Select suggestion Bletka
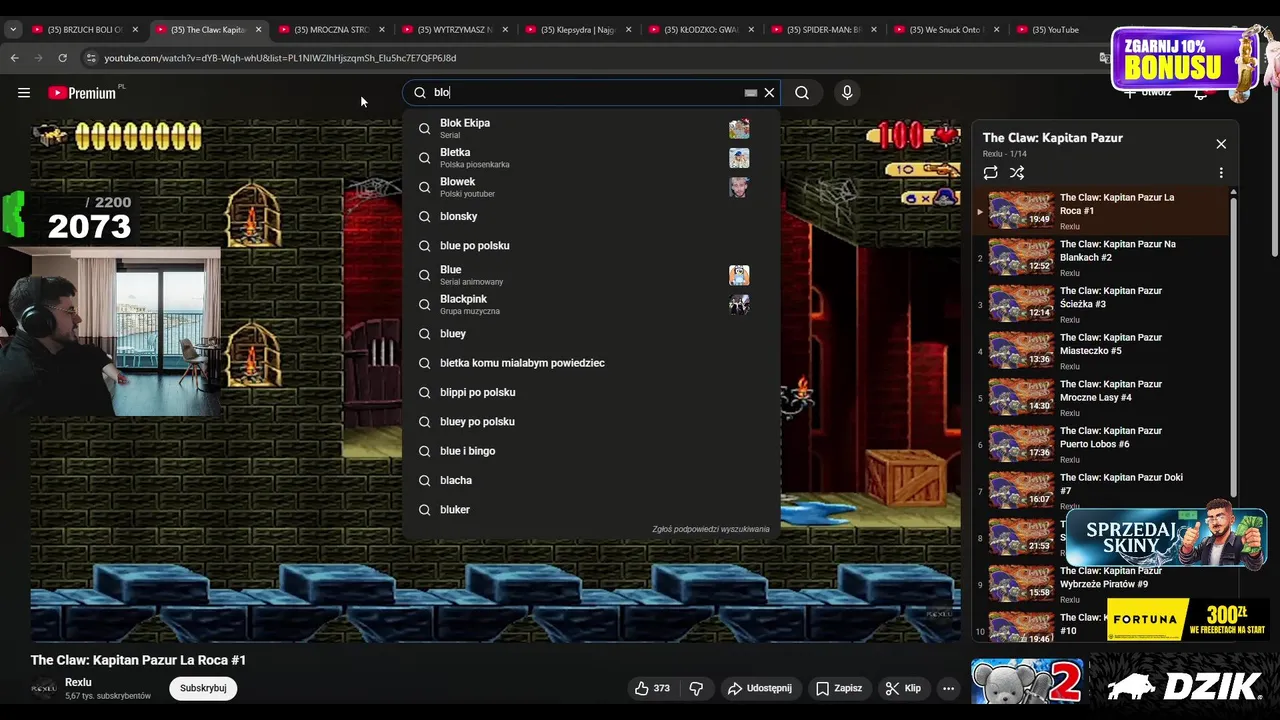Image resolution: width=1280 pixels, height=720 pixels. (591, 158)
